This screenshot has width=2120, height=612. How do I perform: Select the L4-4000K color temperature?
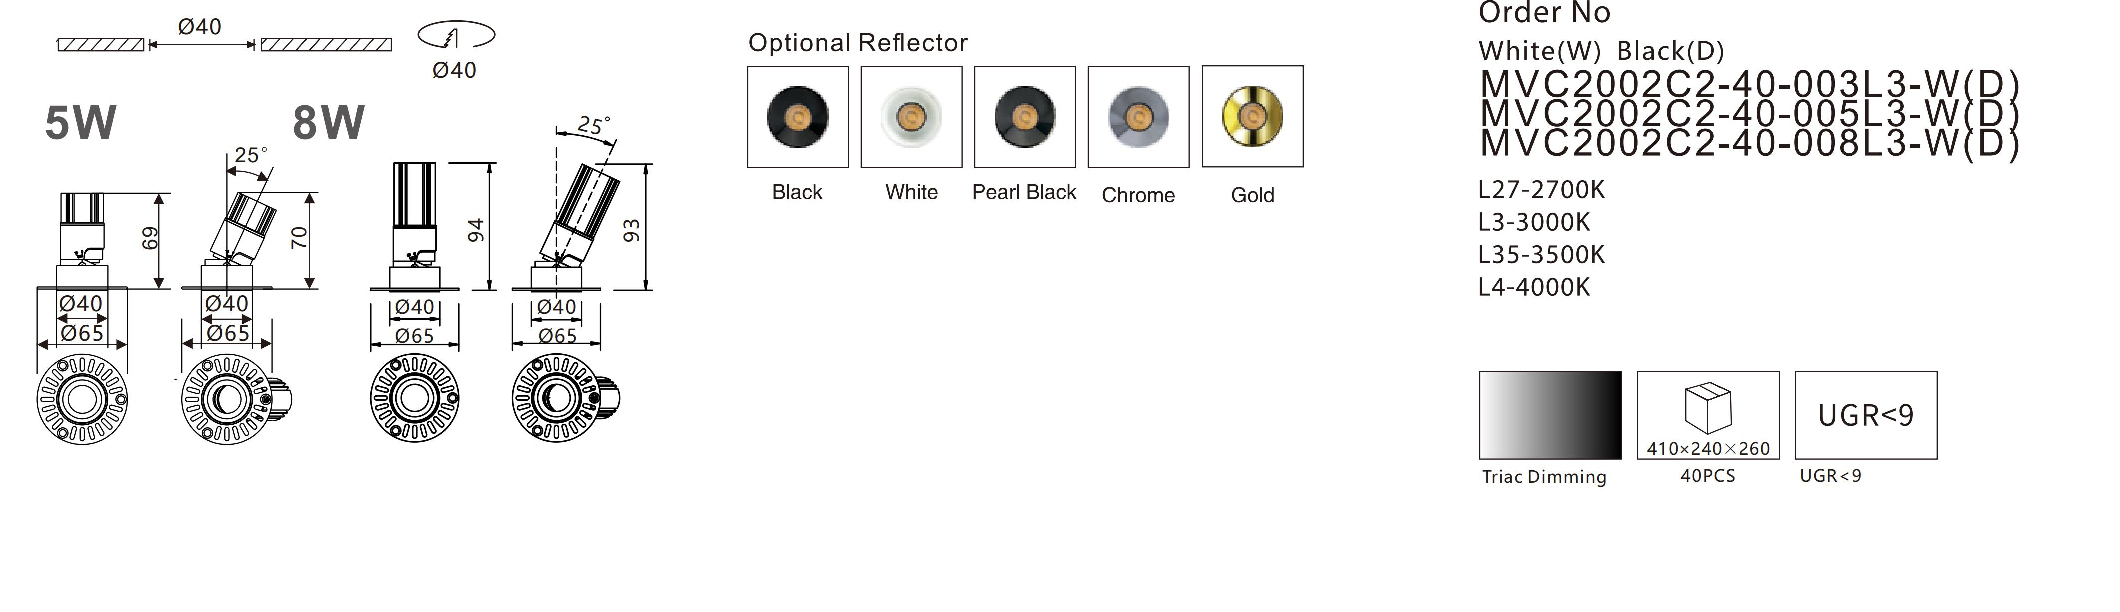pos(1534,287)
